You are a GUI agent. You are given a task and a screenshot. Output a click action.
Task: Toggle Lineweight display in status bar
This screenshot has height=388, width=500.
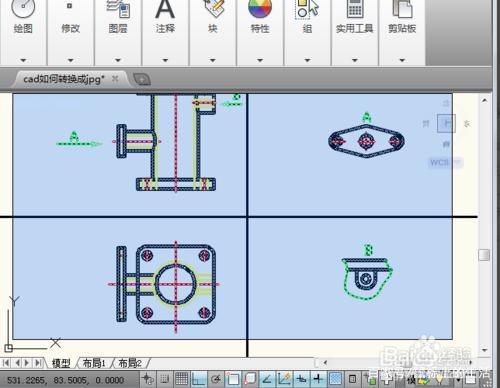318,379
